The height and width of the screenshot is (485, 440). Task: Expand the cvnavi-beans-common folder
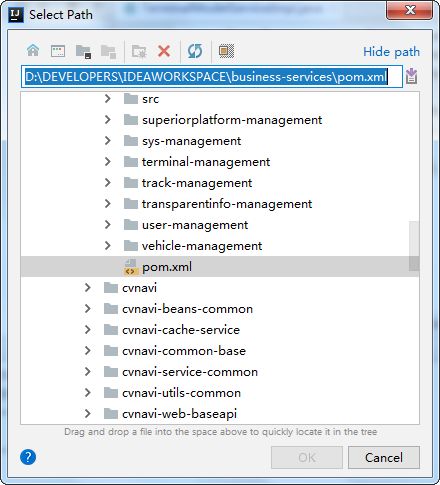(x=87, y=308)
